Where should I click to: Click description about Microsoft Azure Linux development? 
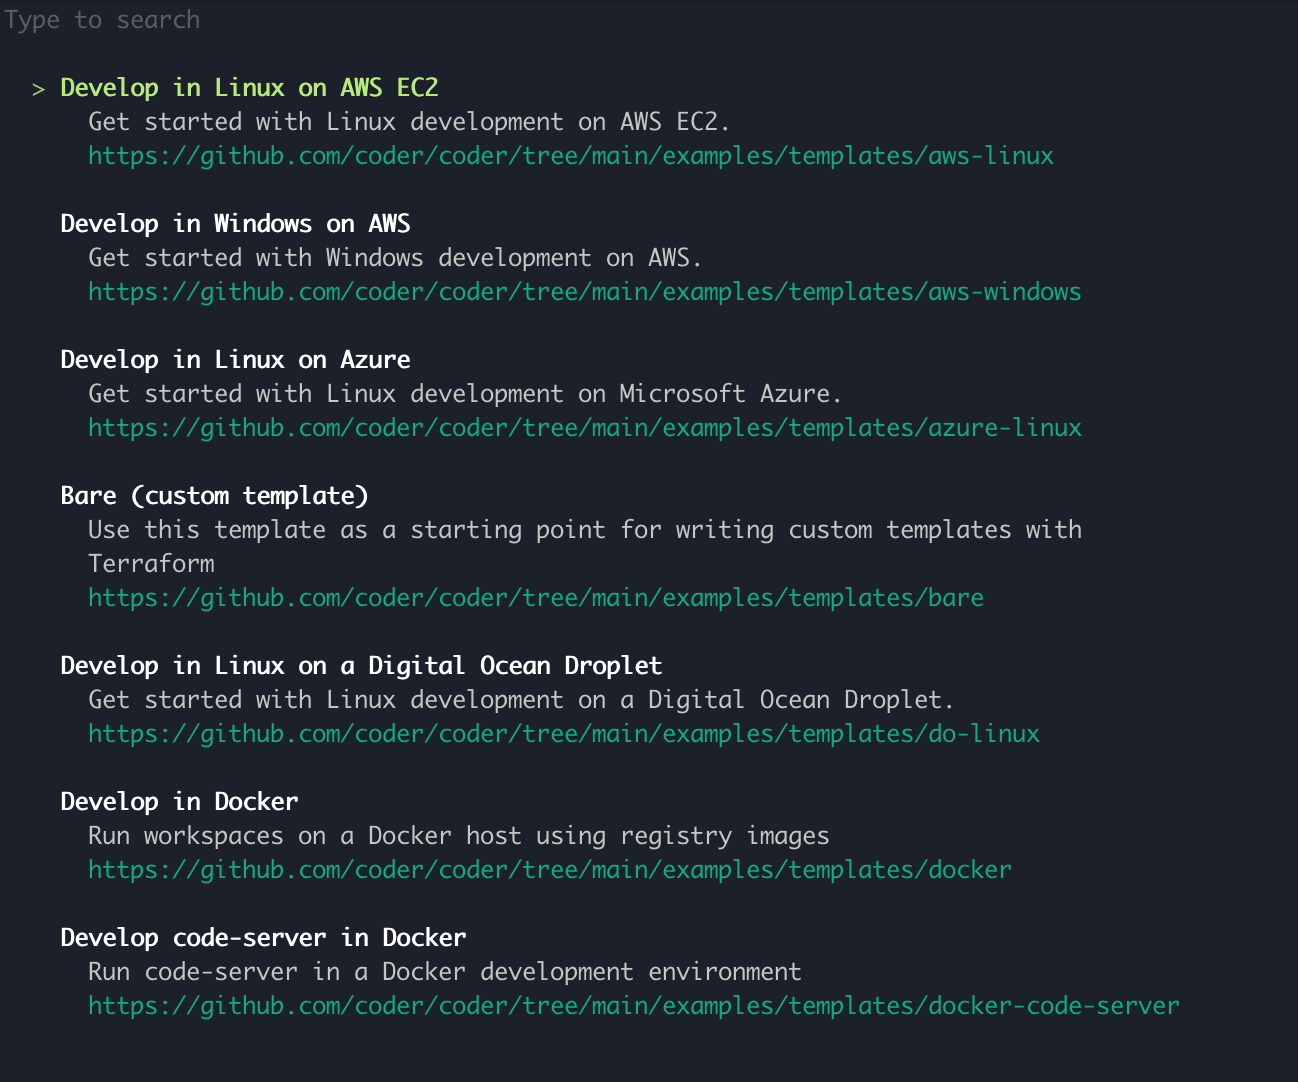coord(465,394)
